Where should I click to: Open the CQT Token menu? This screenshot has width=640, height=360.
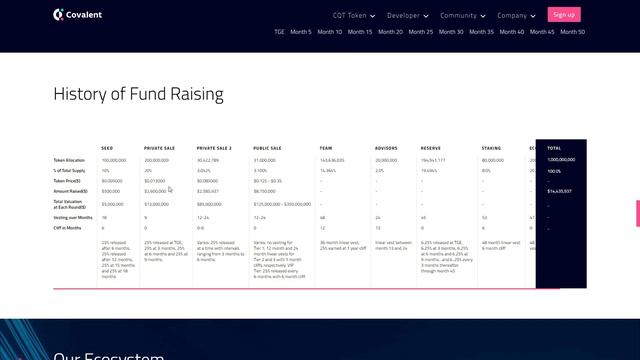tap(353, 16)
